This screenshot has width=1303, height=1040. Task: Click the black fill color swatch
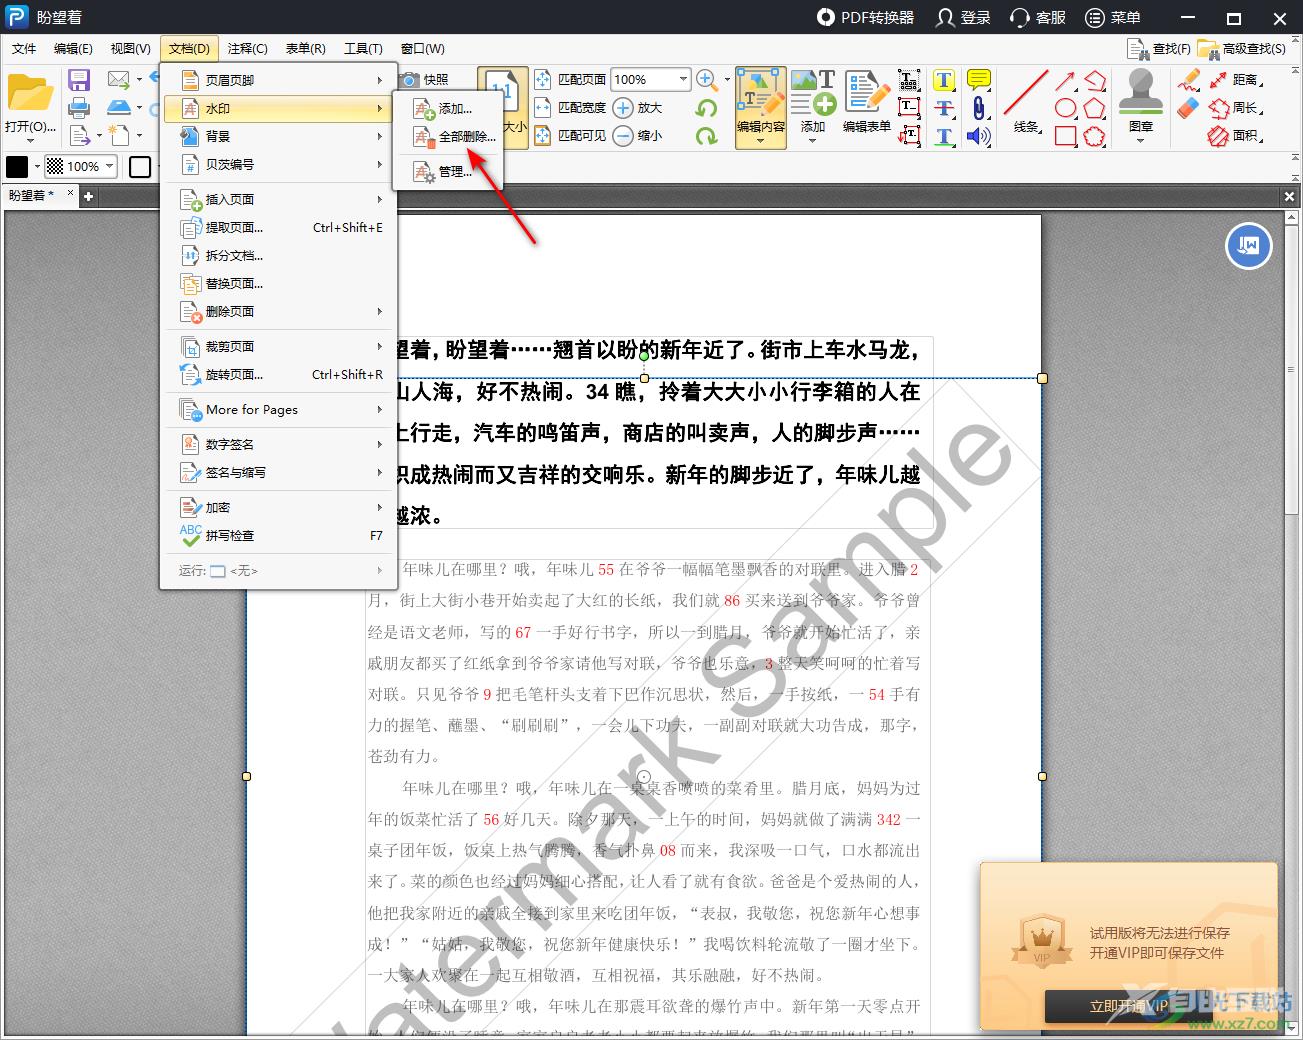tap(17, 167)
